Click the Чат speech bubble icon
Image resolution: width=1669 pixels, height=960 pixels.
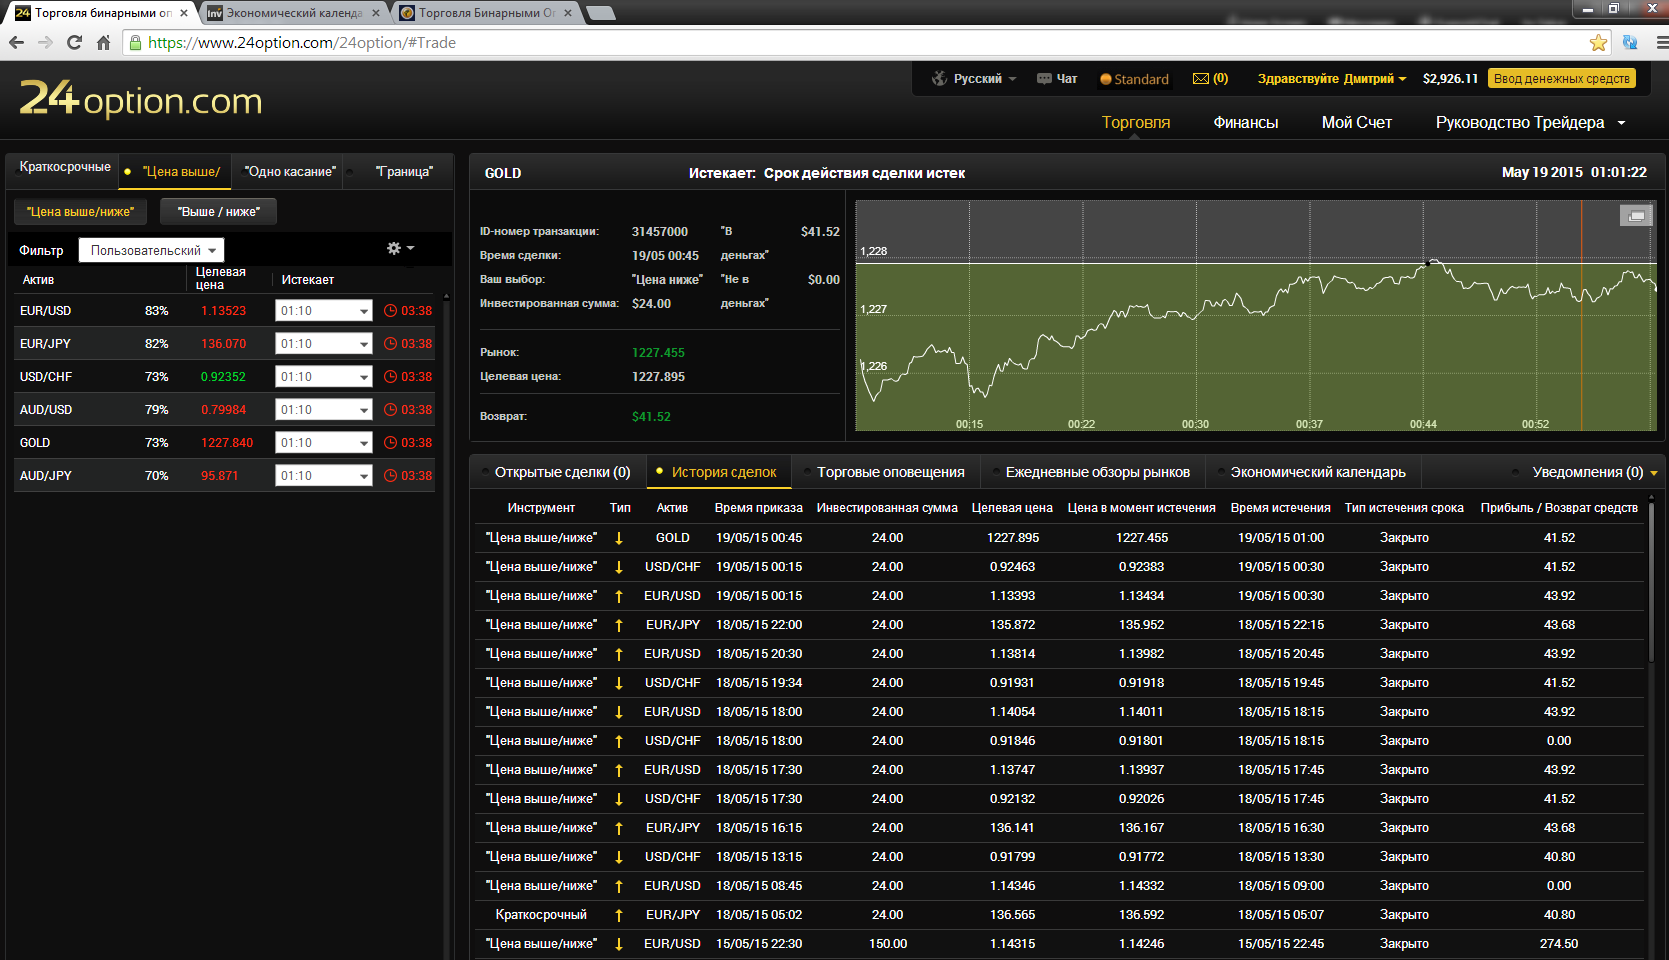[x=1044, y=79]
